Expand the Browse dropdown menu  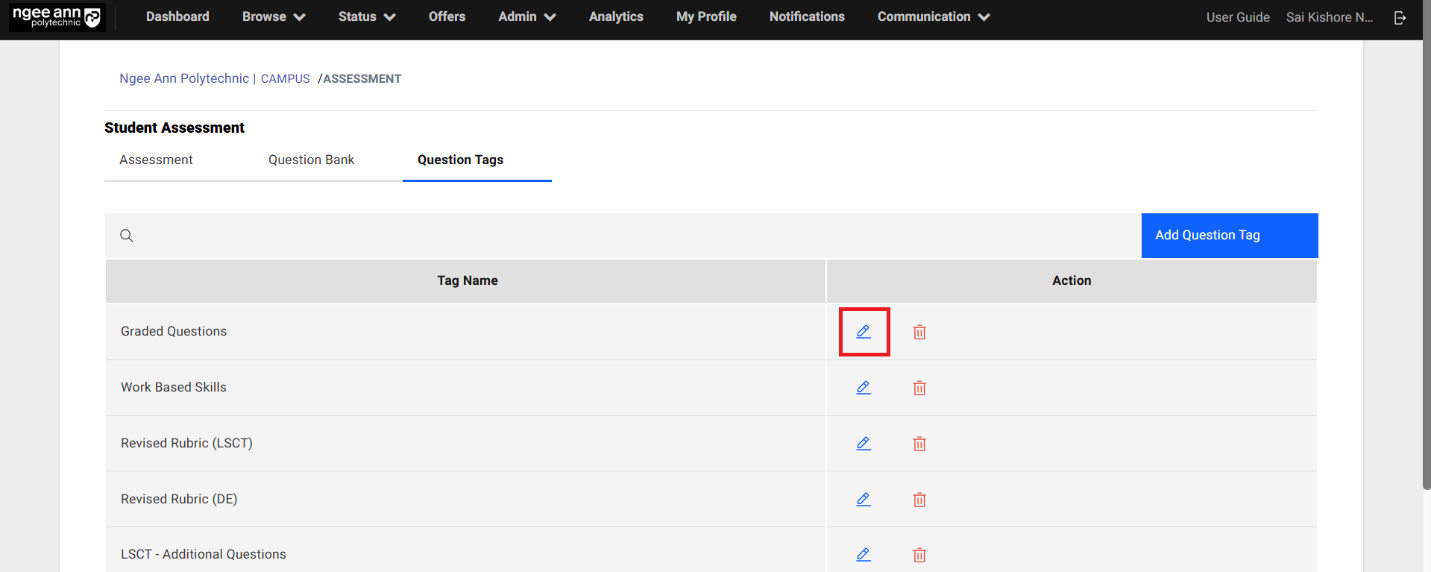273,17
